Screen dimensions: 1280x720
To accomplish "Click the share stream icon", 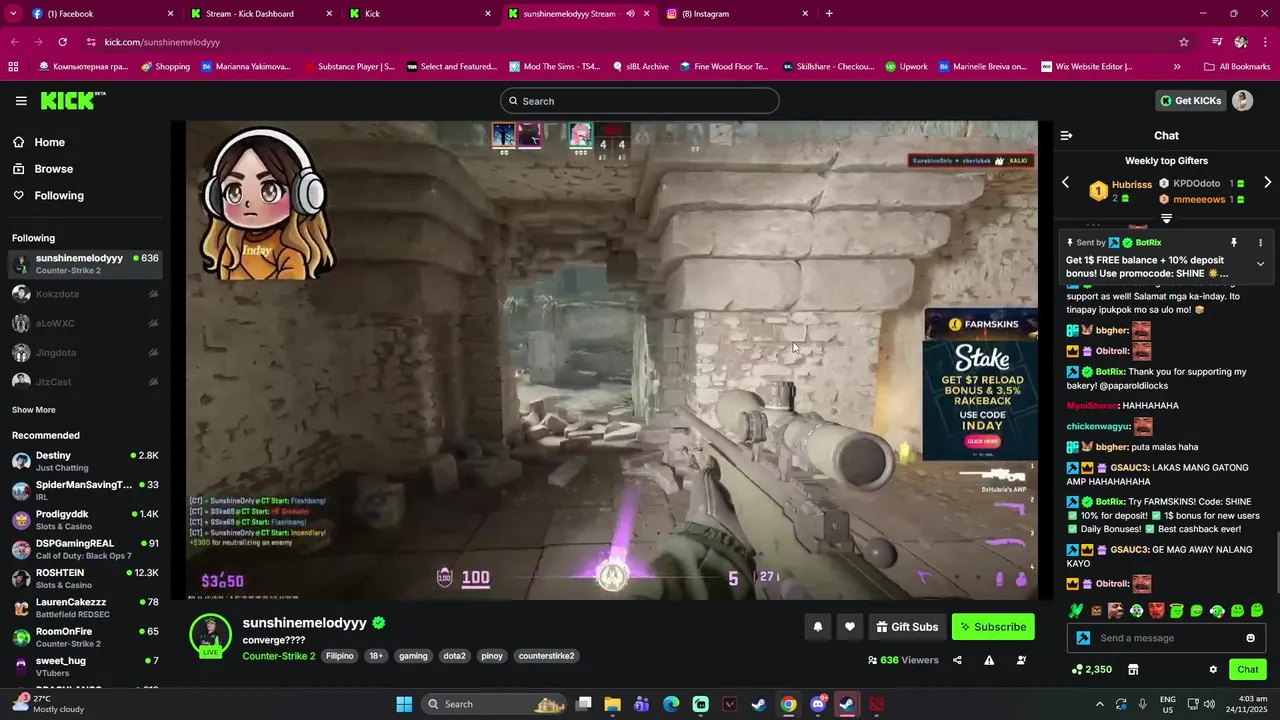I will click(x=957, y=660).
